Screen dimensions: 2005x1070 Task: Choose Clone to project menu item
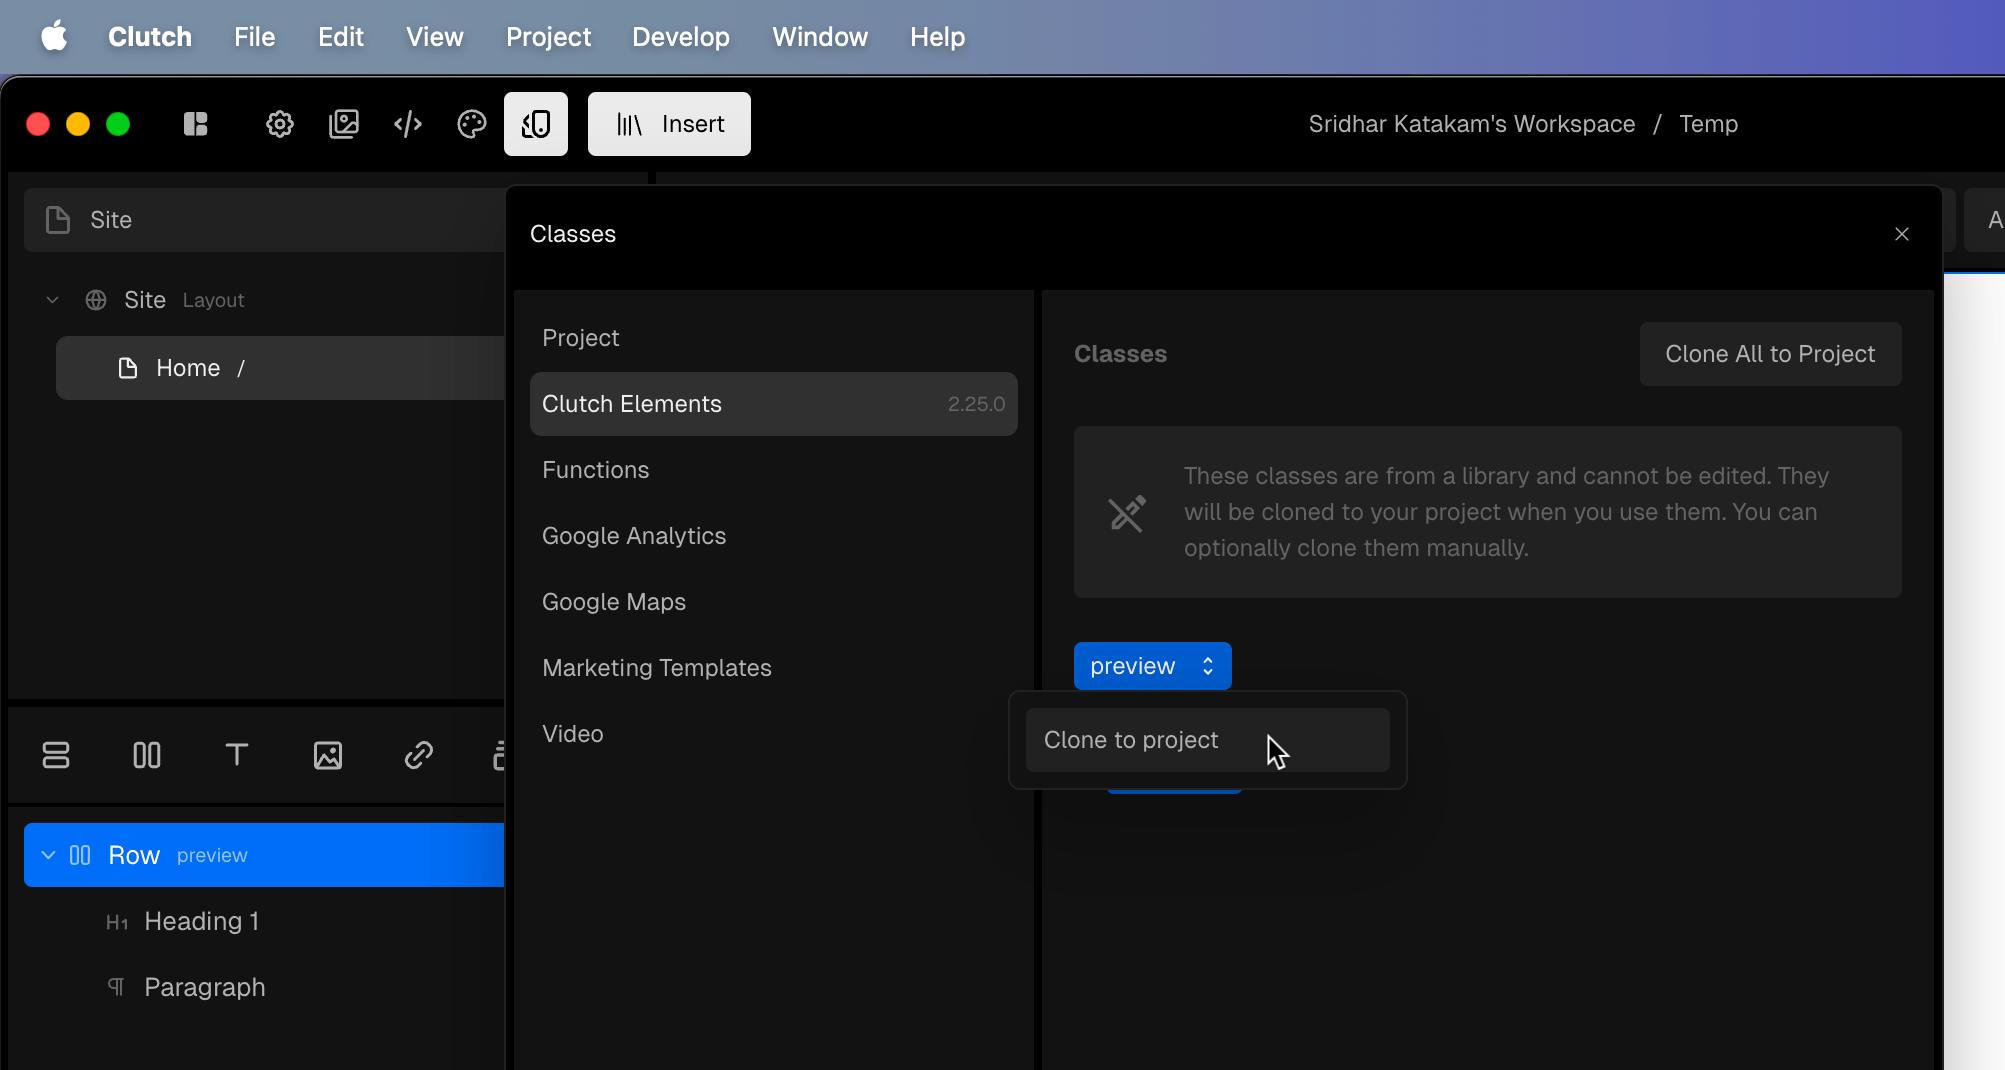[x=1207, y=740]
